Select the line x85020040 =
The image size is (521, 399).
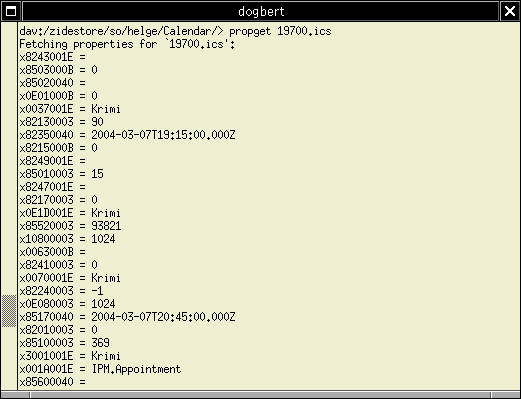click(x=52, y=83)
